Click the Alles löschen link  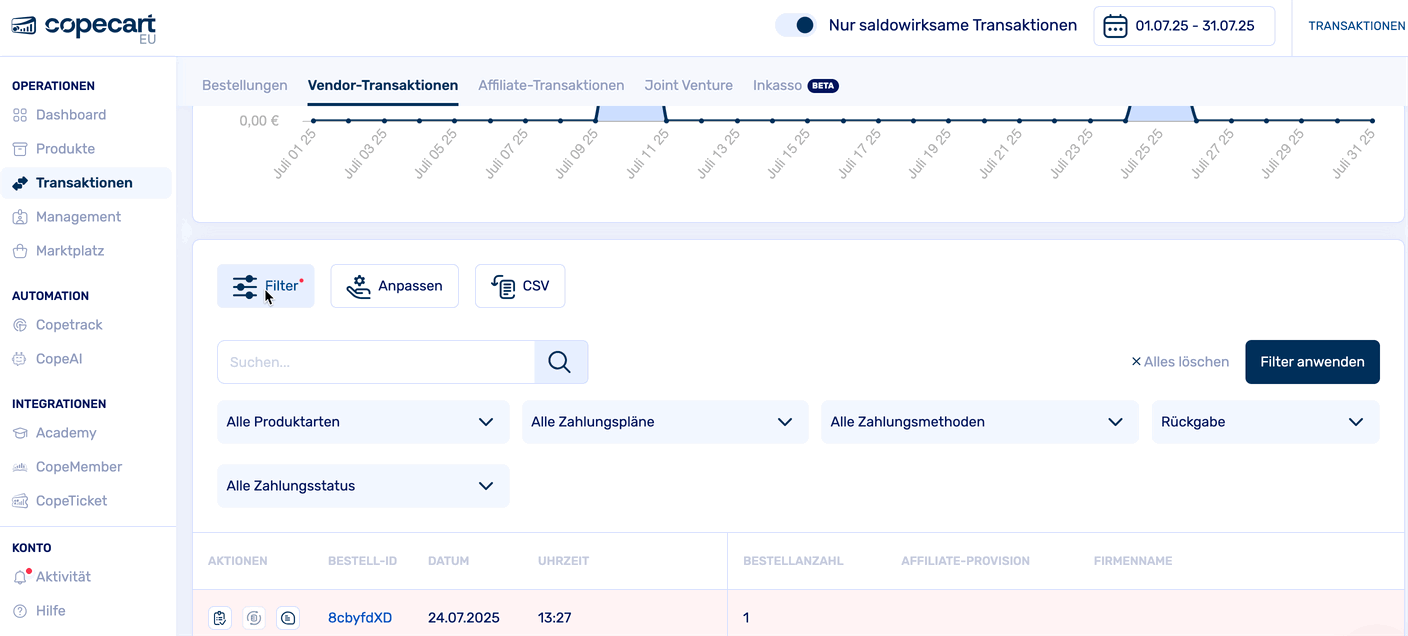coord(1180,362)
